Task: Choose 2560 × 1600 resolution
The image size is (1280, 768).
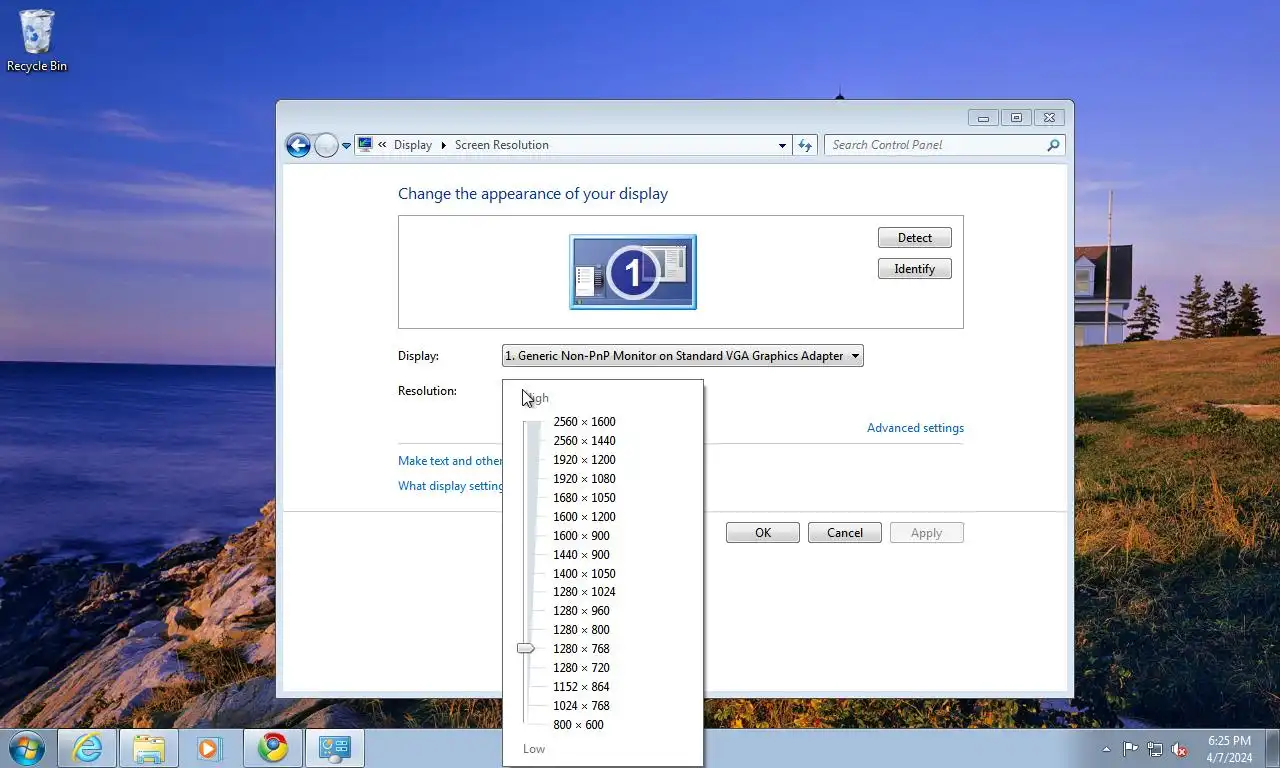Action: pos(584,422)
